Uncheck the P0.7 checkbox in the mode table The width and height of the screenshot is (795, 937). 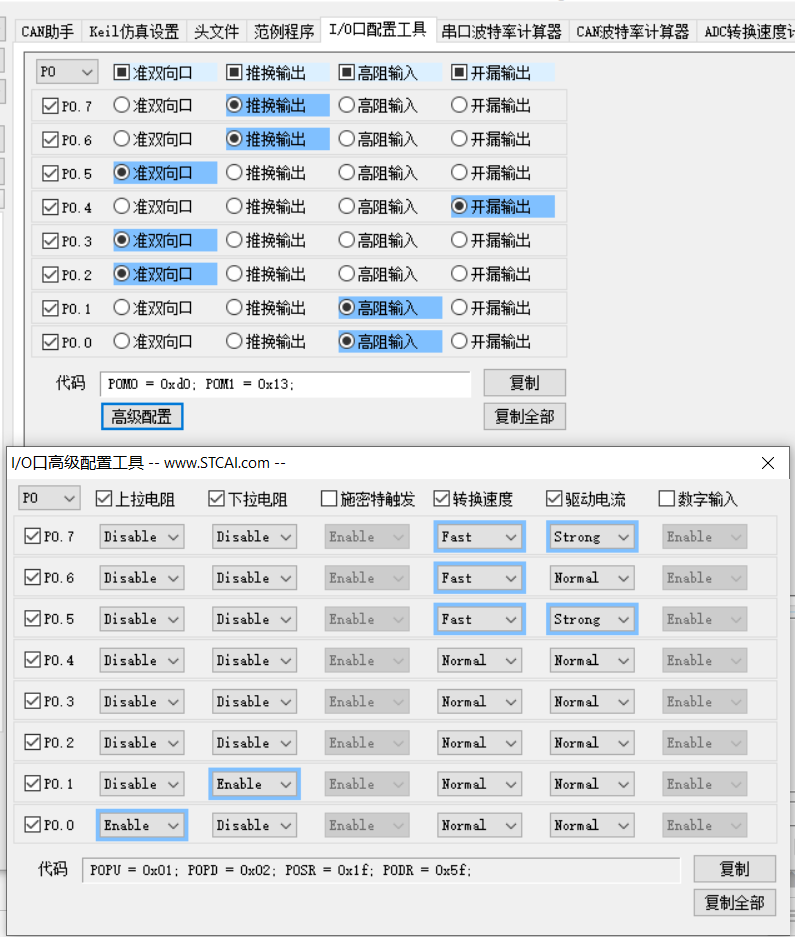click(x=50, y=106)
